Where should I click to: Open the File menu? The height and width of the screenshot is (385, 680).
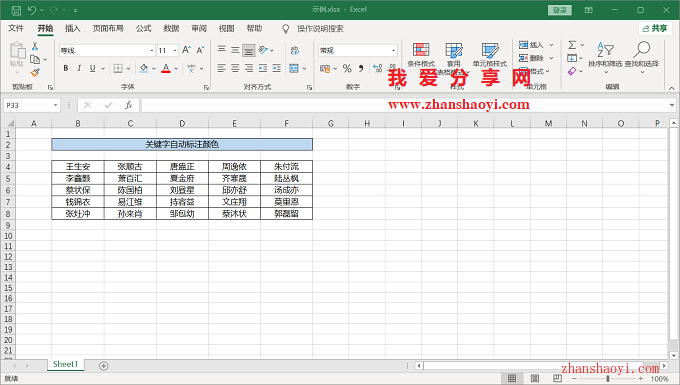[x=16, y=29]
